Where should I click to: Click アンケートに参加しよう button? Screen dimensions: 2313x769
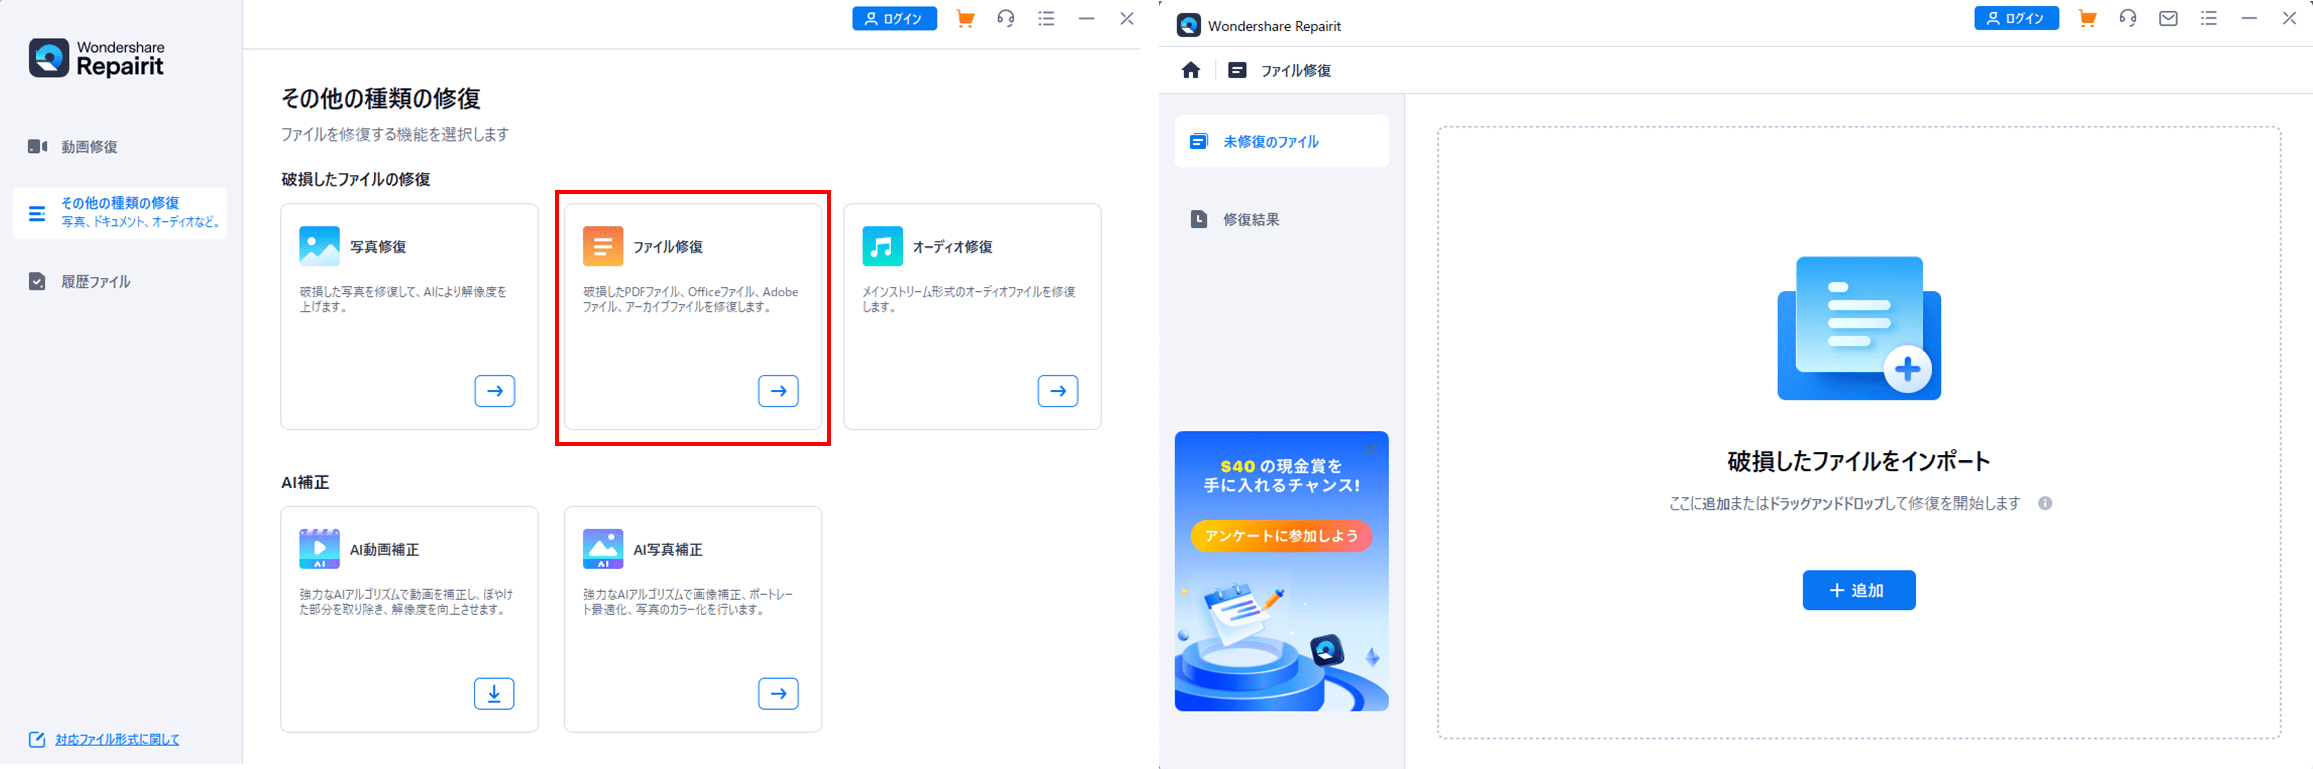[x=1281, y=536]
